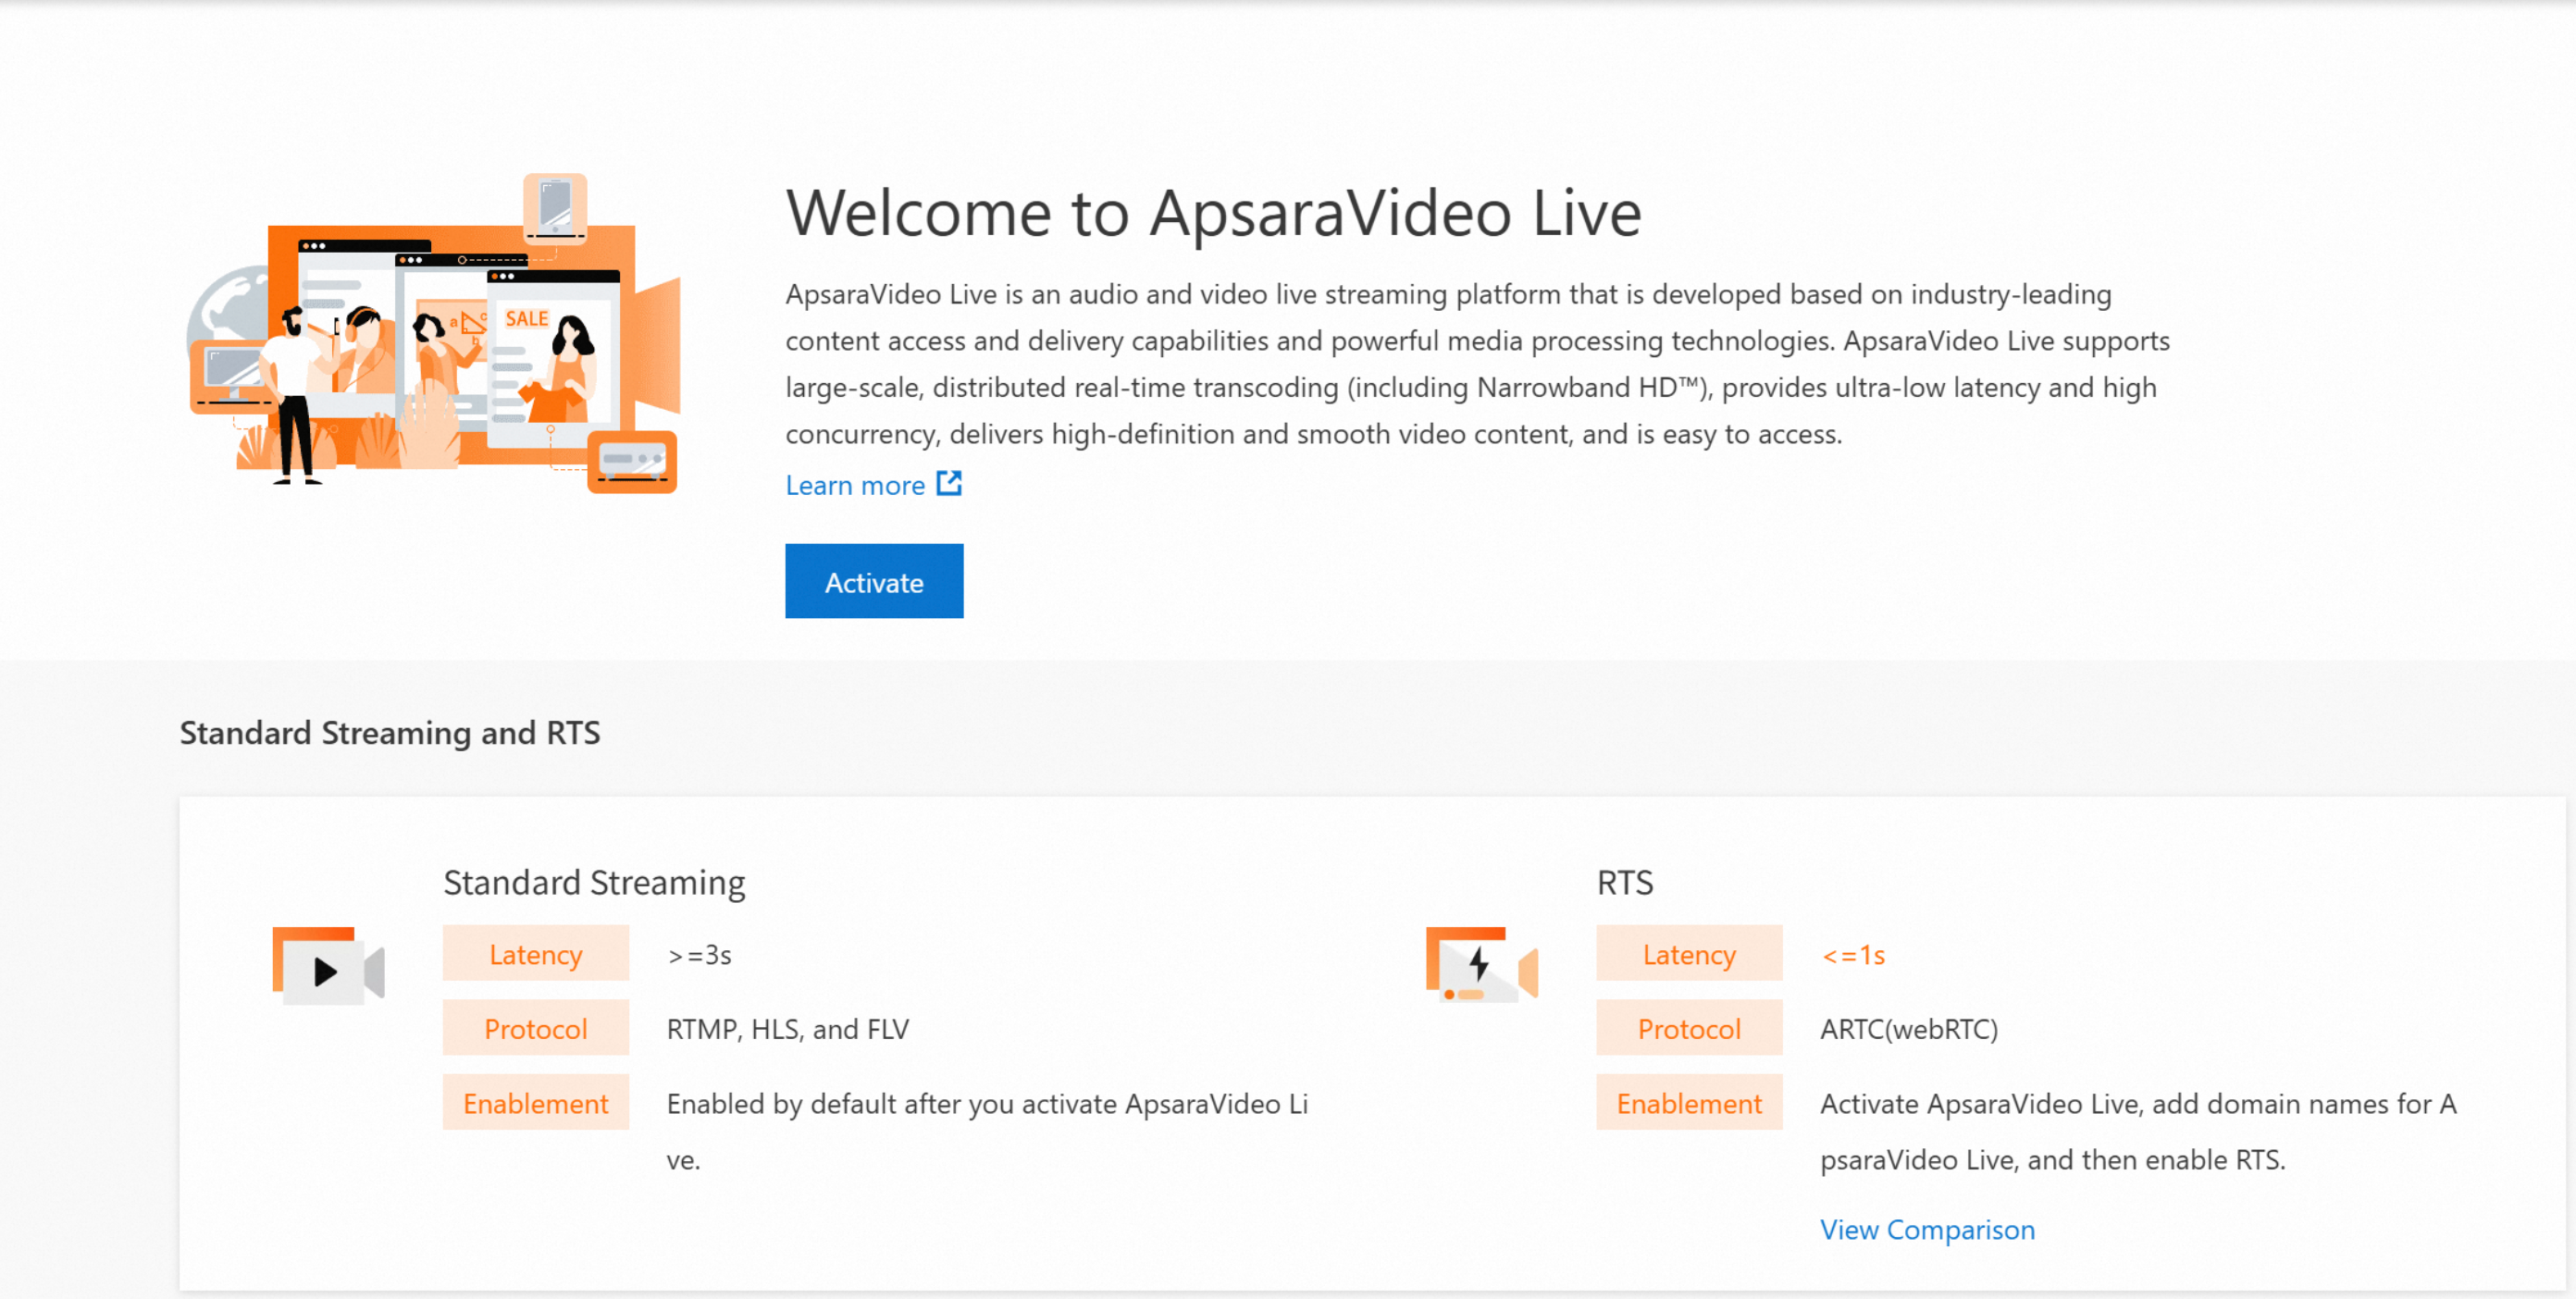2576x1299 pixels.
Task: Click the ApsaraVideo Live welcome illustration
Action: 435,334
